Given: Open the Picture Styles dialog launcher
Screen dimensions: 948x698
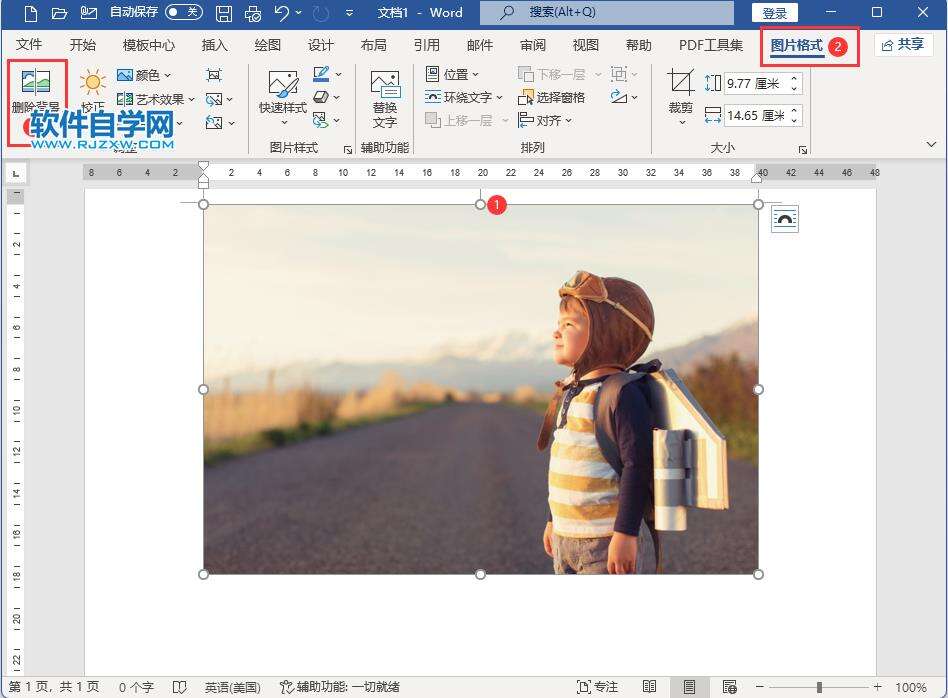Looking at the screenshot, I should coord(348,149).
